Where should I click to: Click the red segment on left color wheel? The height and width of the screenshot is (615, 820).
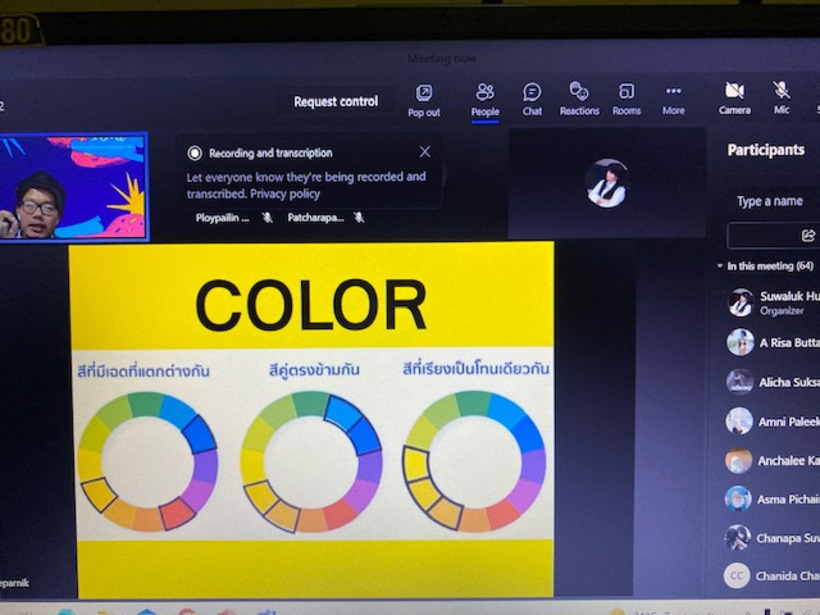pos(177,513)
